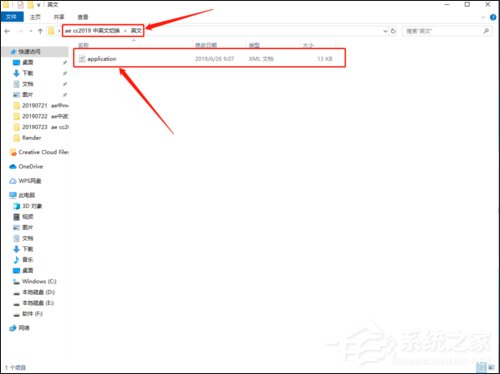Switch to large icons view in status bar

point(491,367)
